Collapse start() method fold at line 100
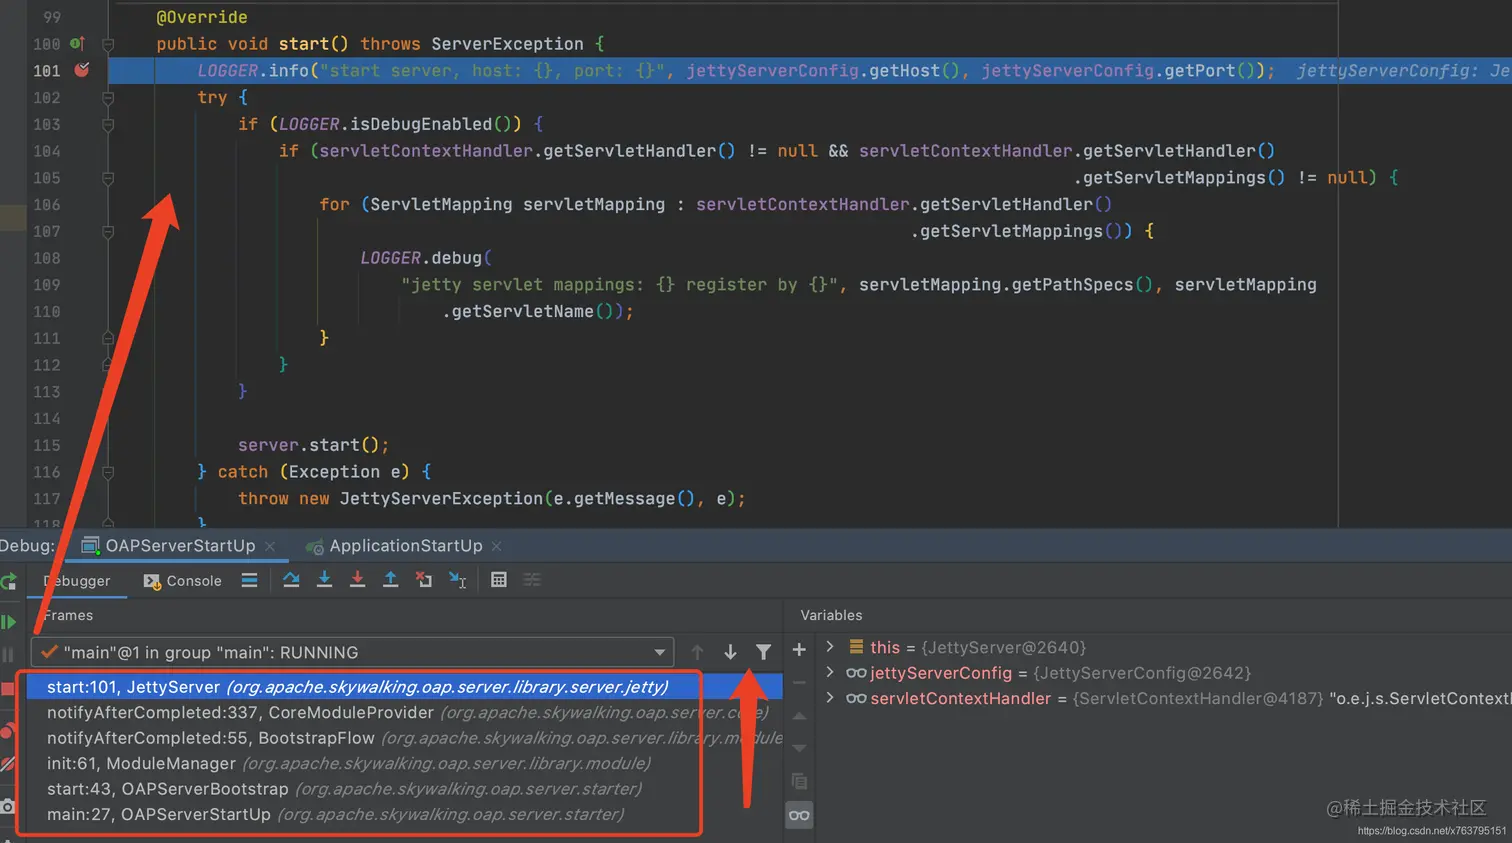 [x=108, y=44]
